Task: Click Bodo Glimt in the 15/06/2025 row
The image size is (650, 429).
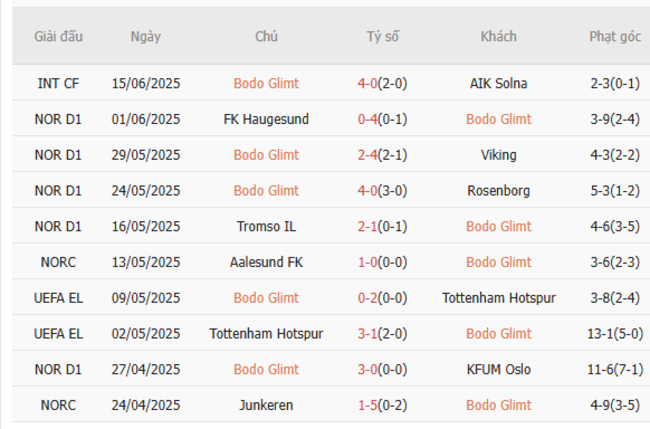Action: point(266,84)
